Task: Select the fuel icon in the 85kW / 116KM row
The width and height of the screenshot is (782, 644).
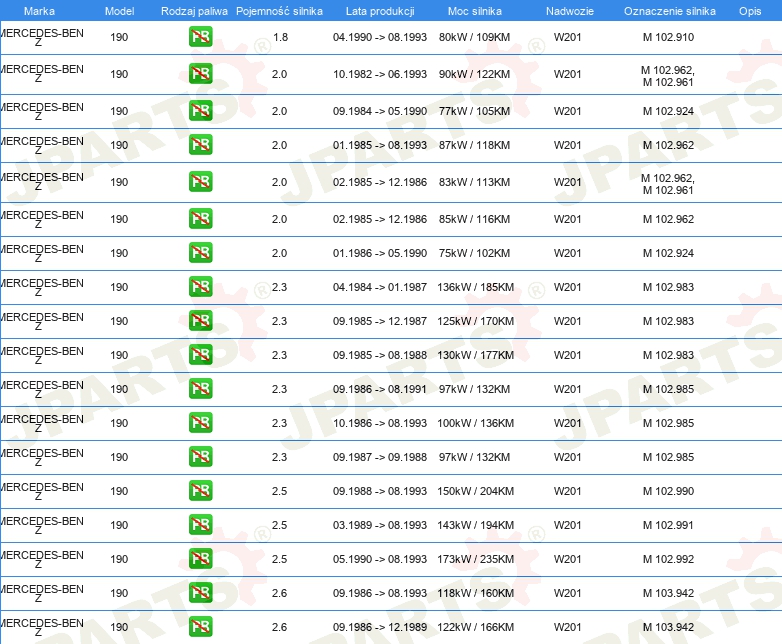Action: 200,218
